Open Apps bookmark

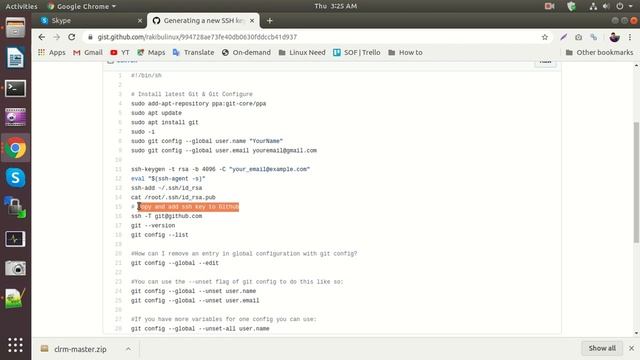(52, 52)
